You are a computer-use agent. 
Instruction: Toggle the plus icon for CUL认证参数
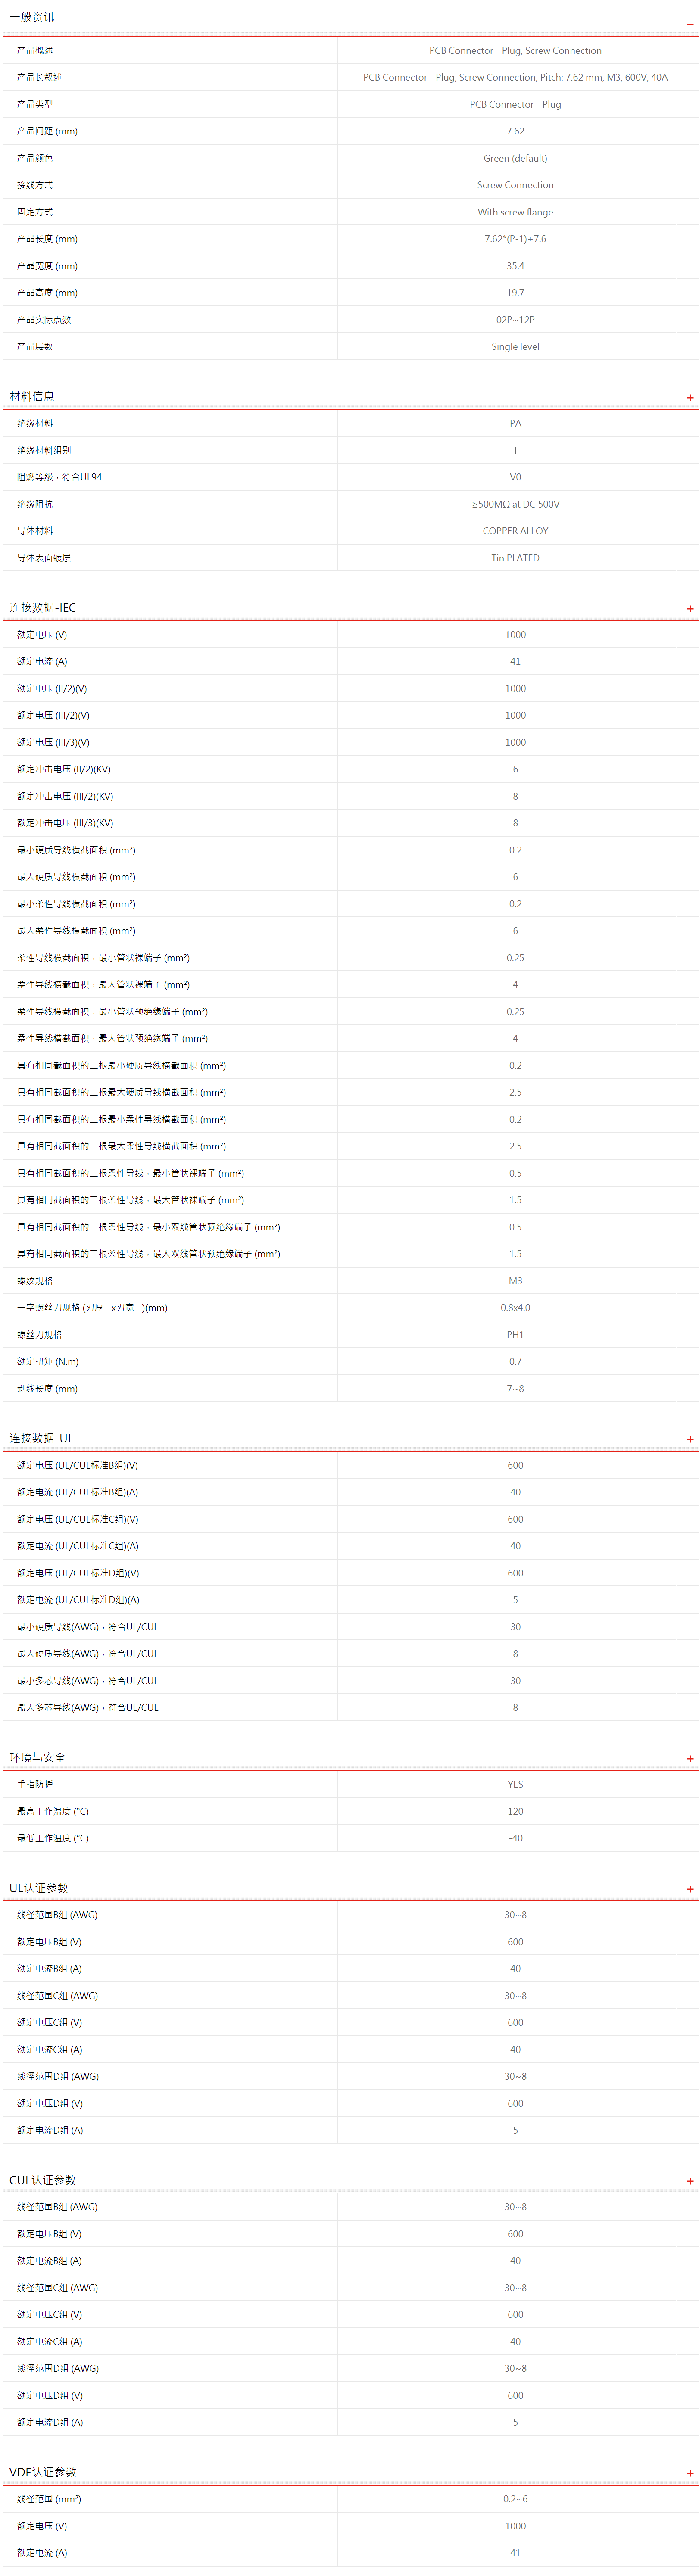[x=689, y=2181]
